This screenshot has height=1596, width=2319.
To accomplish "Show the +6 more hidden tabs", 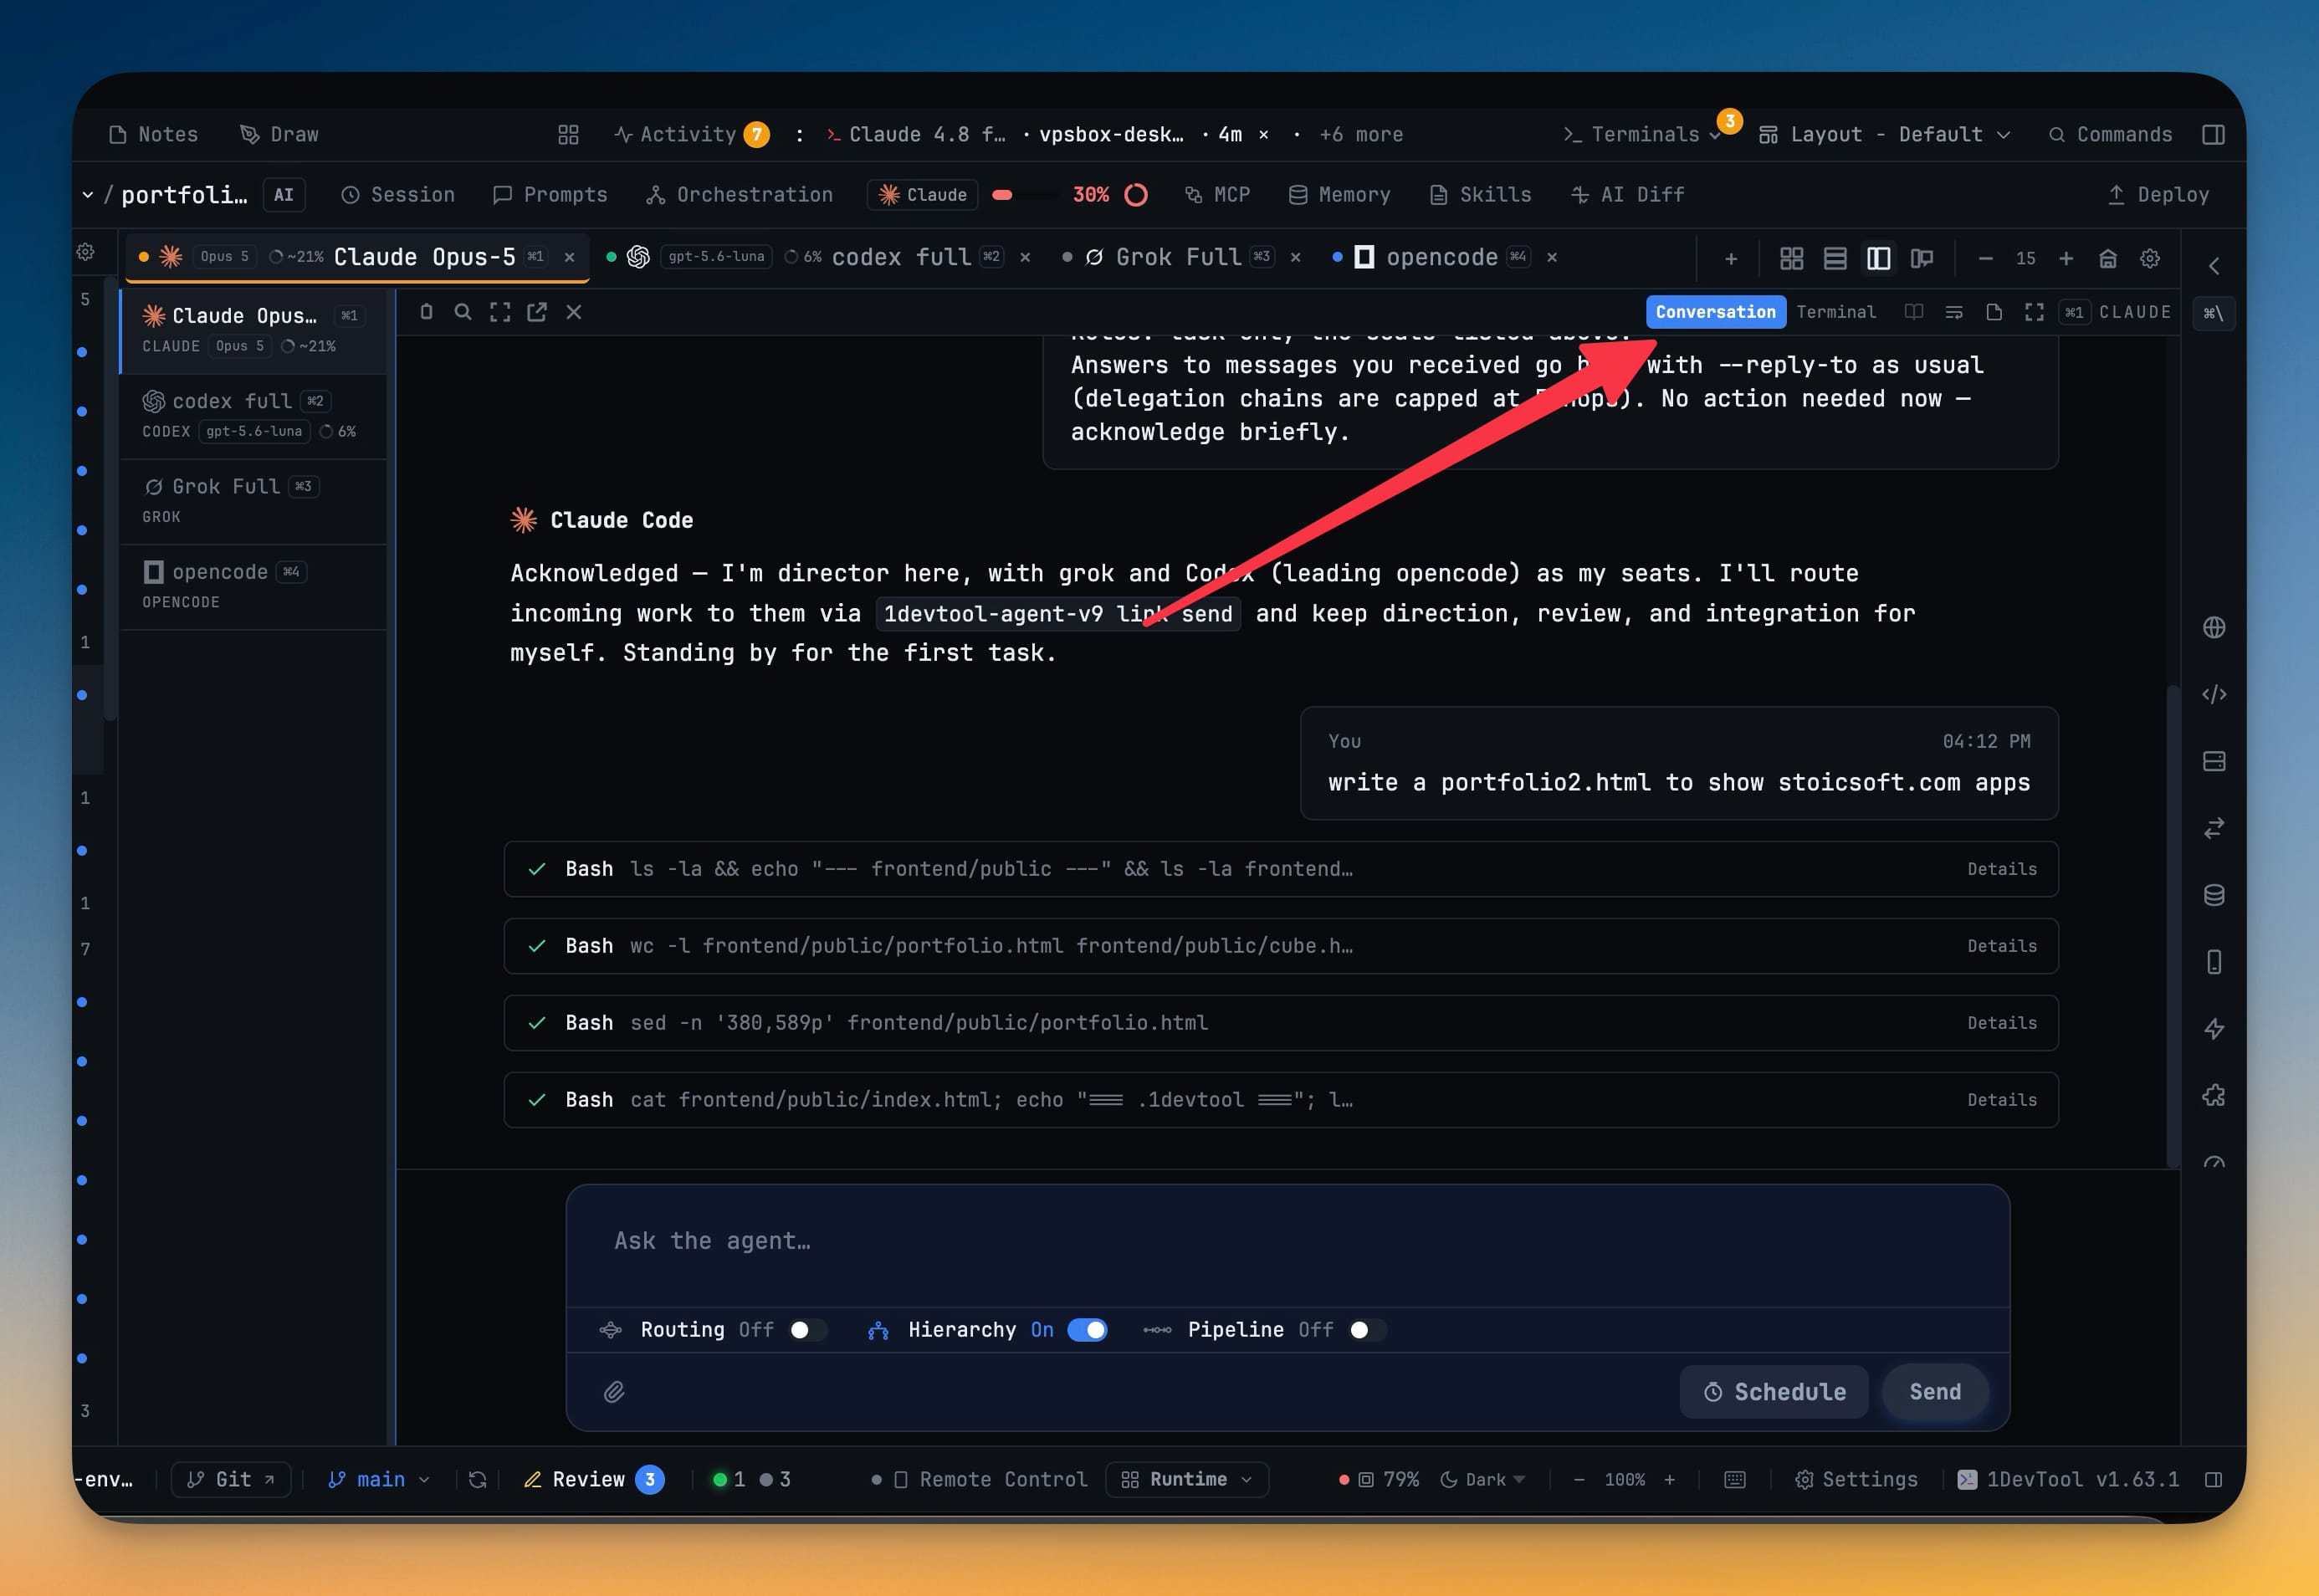I will tap(1360, 134).
